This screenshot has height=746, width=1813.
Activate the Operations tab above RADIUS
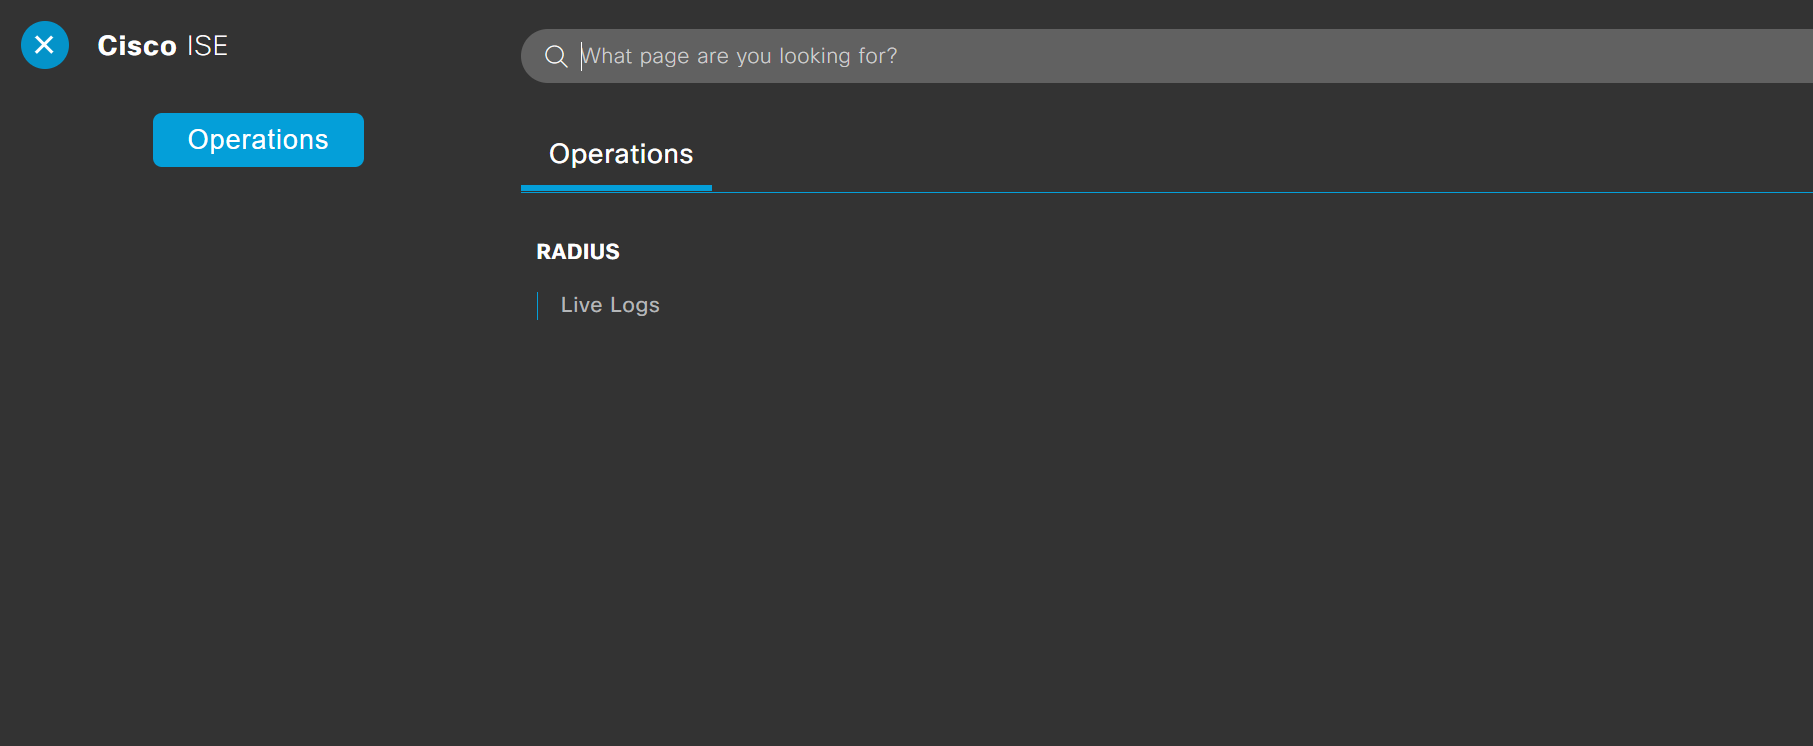click(620, 154)
